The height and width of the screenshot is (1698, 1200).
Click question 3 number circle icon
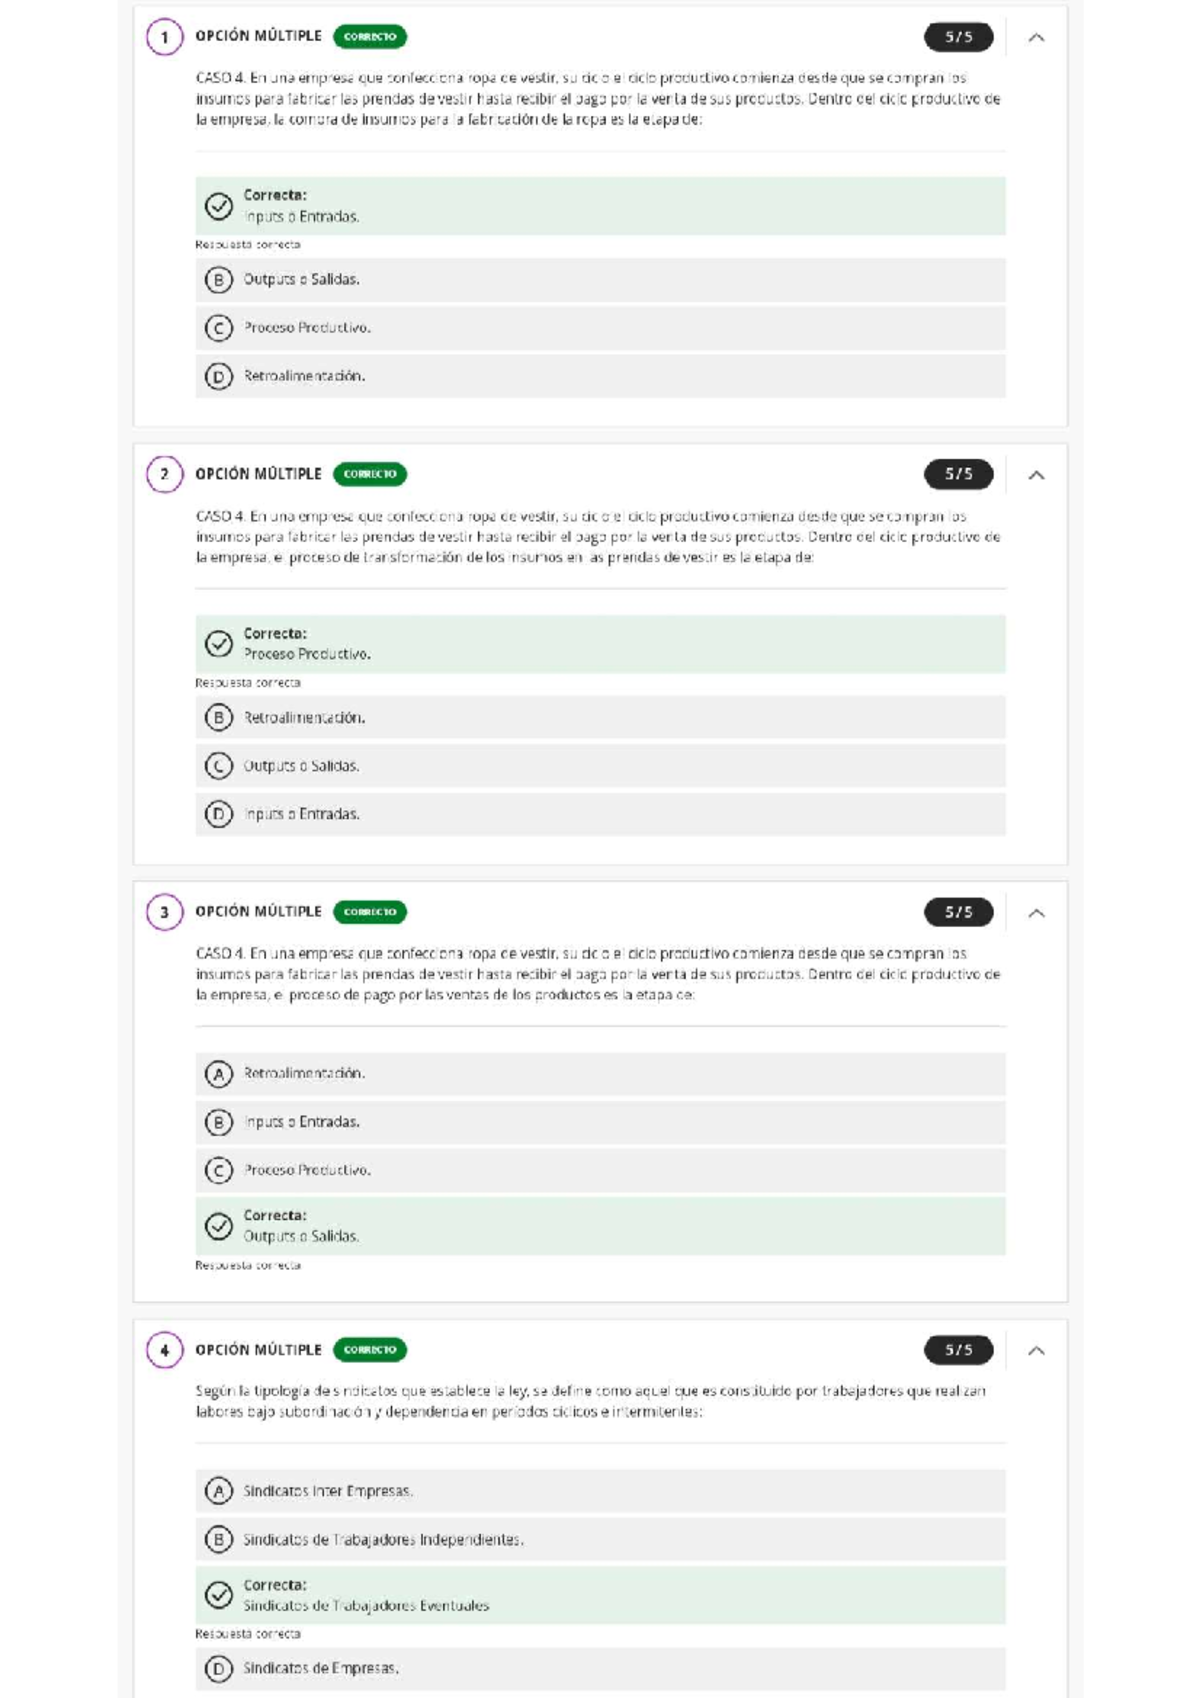(x=165, y=913)
